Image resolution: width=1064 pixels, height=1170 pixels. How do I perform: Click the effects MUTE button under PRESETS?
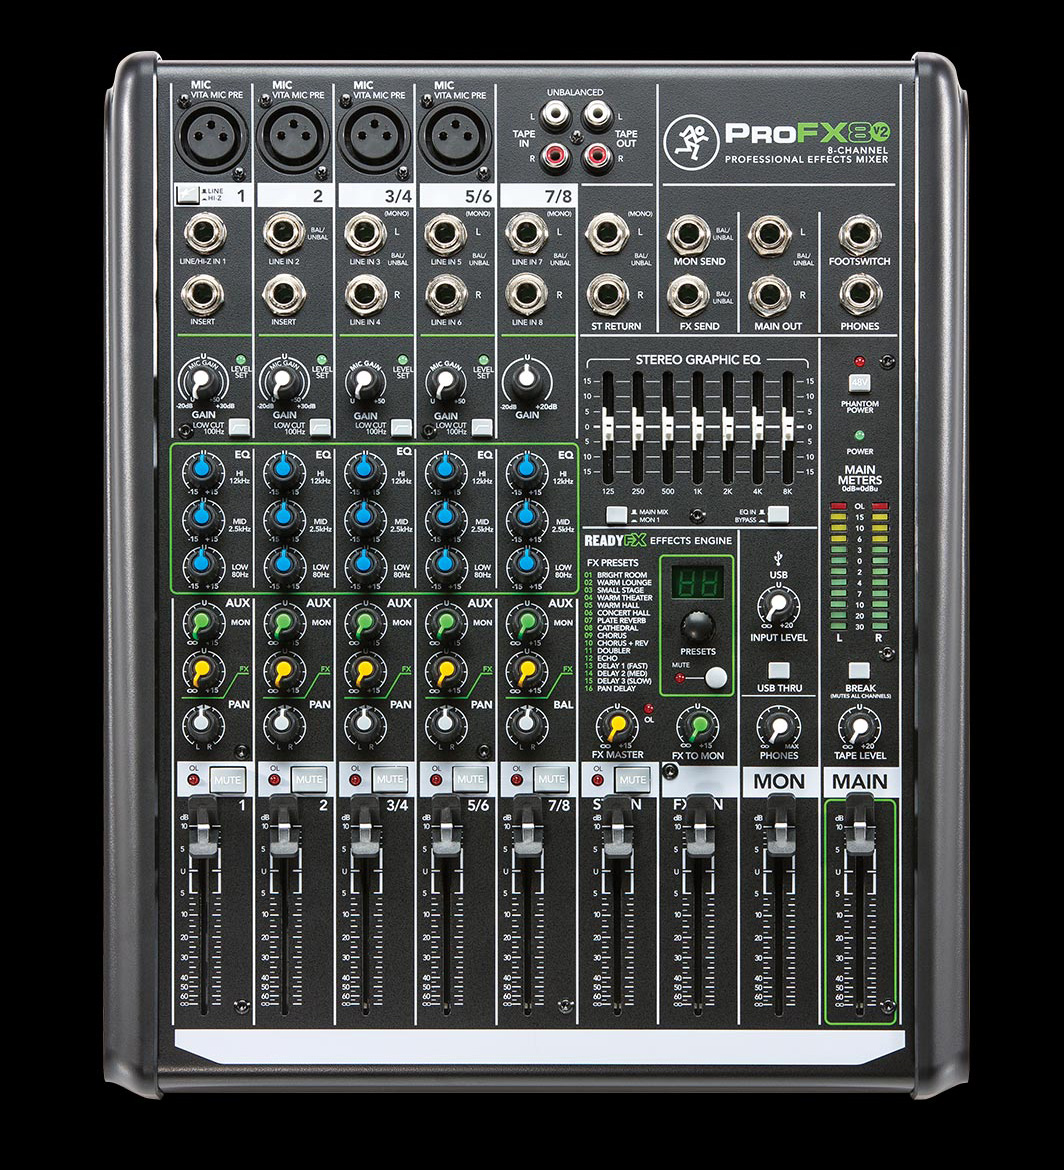716,678
